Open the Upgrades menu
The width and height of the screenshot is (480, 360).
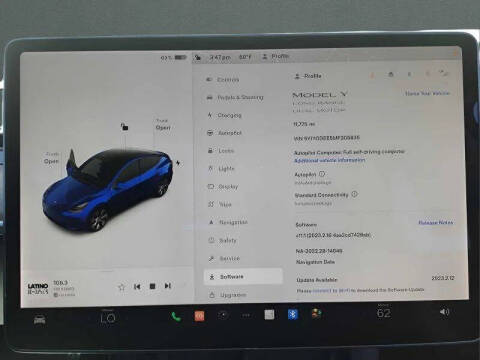point(228,295)
